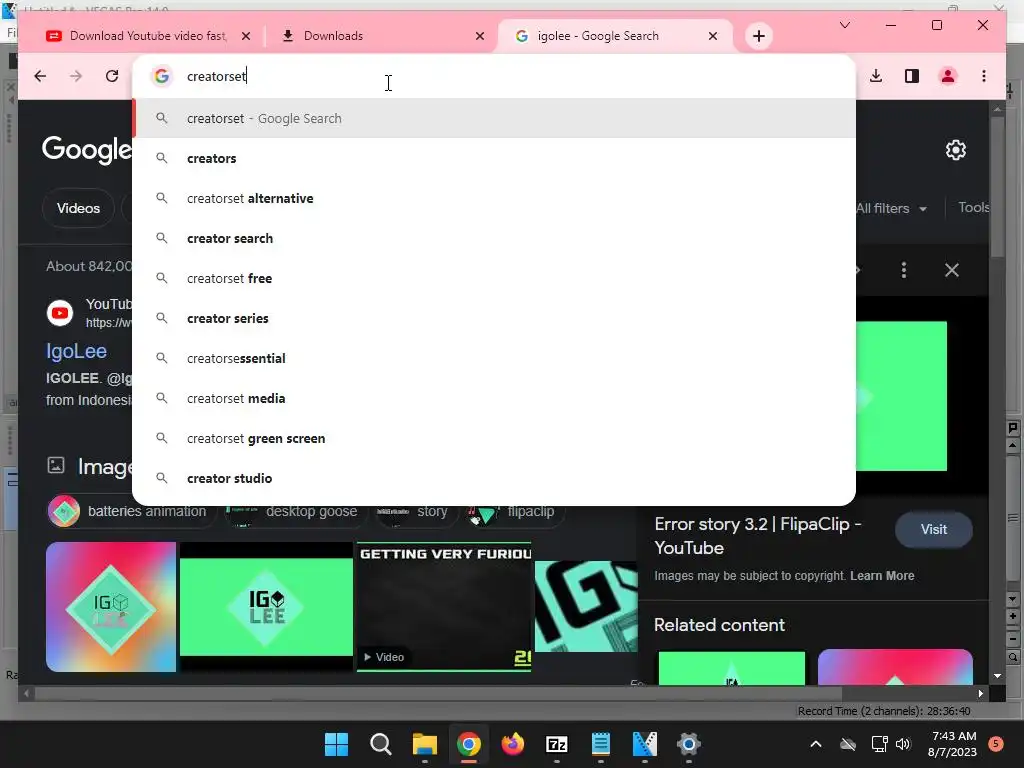Reload the current page
Viewport: 1024px width, 768px height.
[x=112, y=76]
